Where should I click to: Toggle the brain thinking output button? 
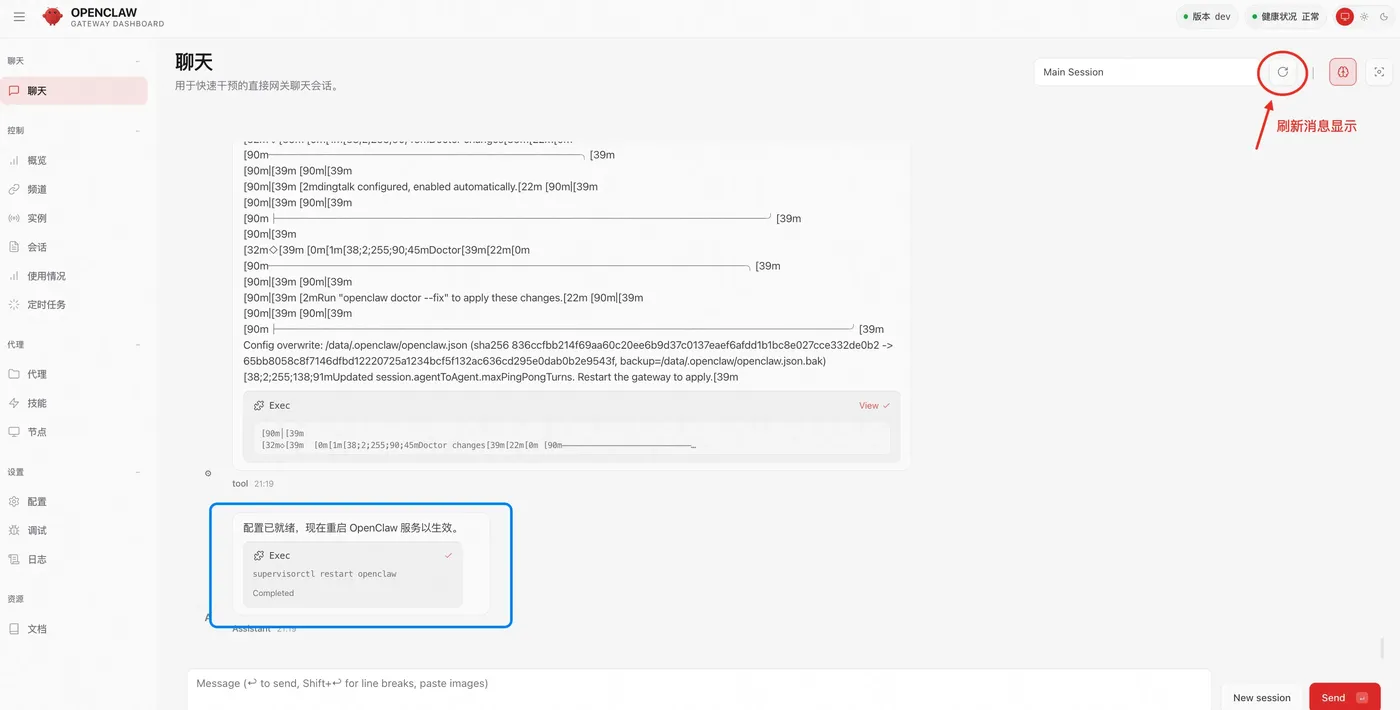[x=1343, y=72]
